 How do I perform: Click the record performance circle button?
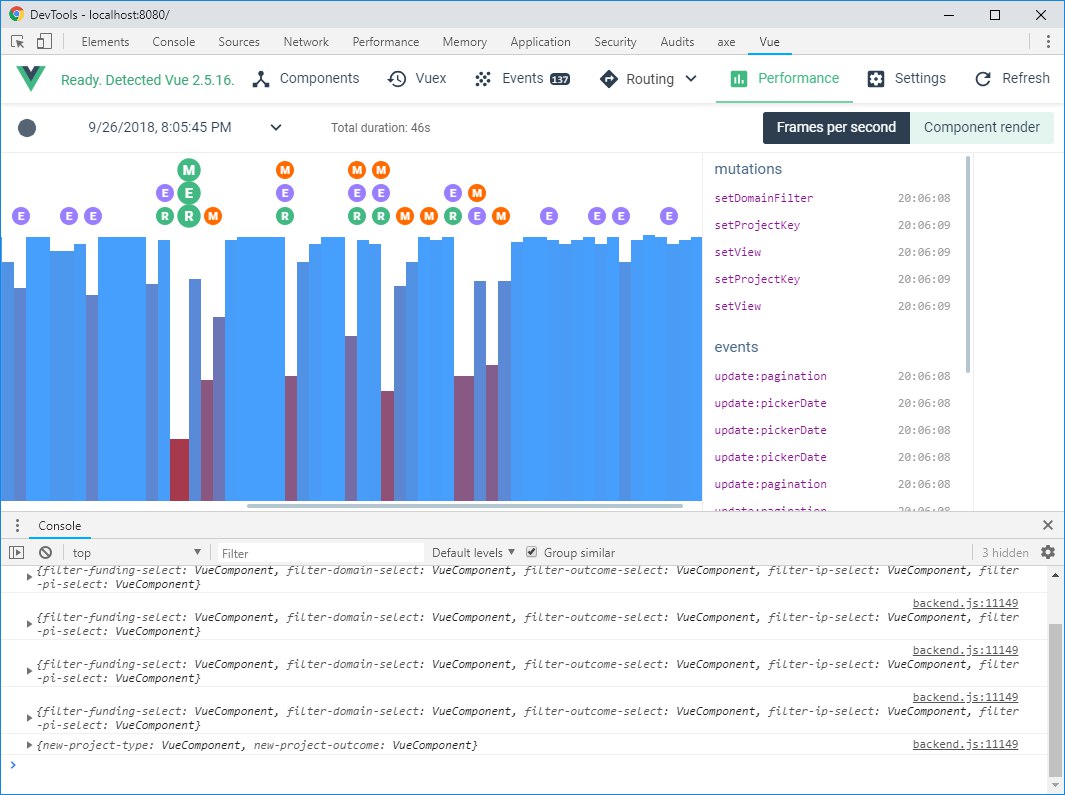(26, 128)
